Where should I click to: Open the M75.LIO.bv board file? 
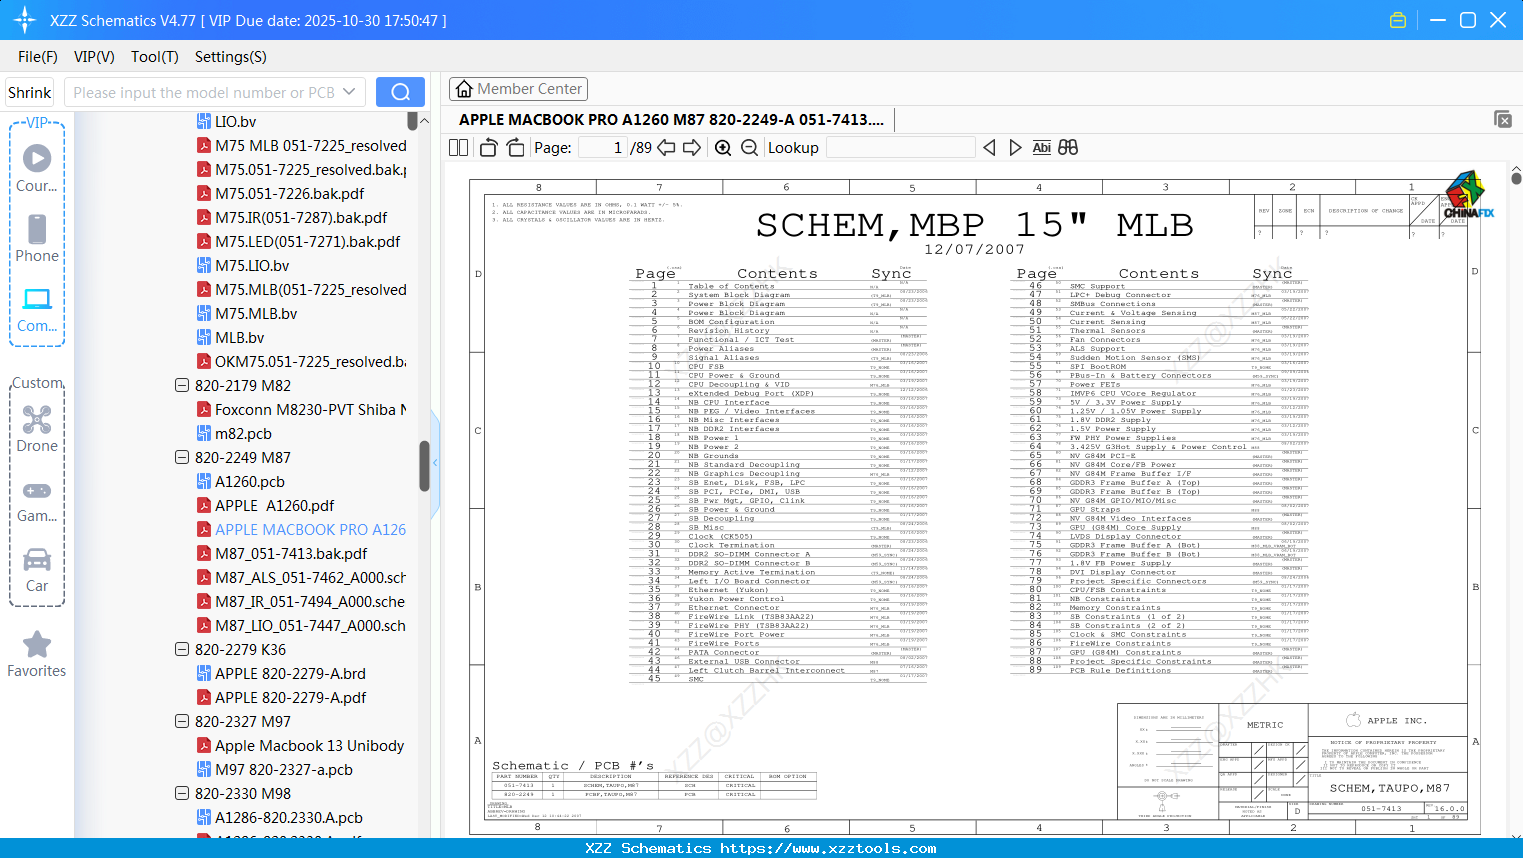(243, 265)
